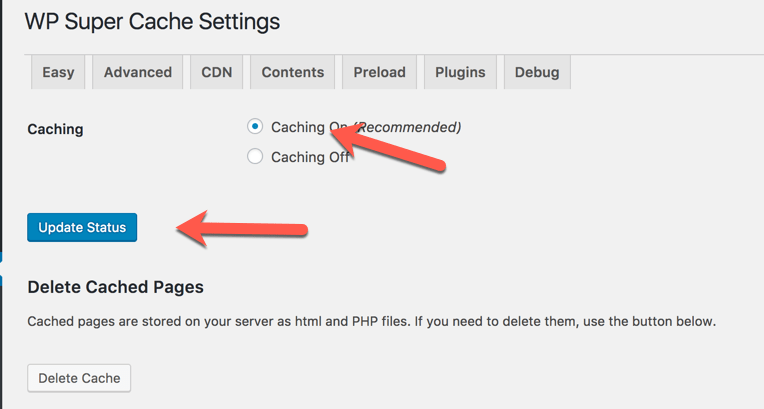The height and width of the screenshot is (409, 764).
Task: Click the Delete Cached Pages heading
Action: pyautogui.click(x=115, y=287)
